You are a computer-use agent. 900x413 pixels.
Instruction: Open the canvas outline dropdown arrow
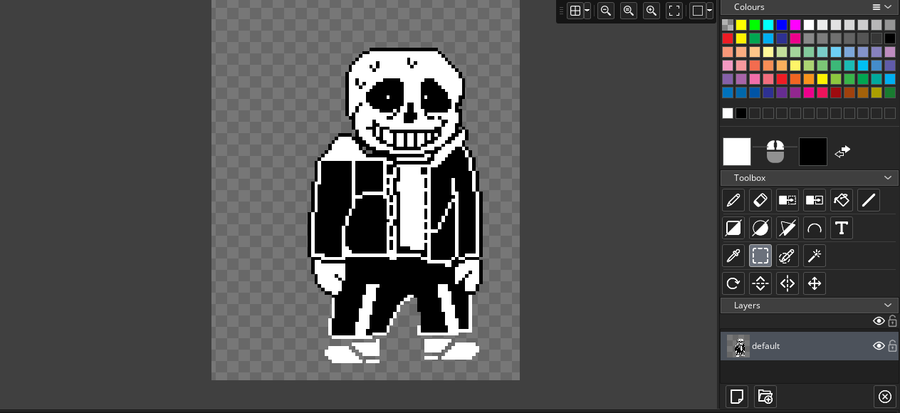coord(710,10)
